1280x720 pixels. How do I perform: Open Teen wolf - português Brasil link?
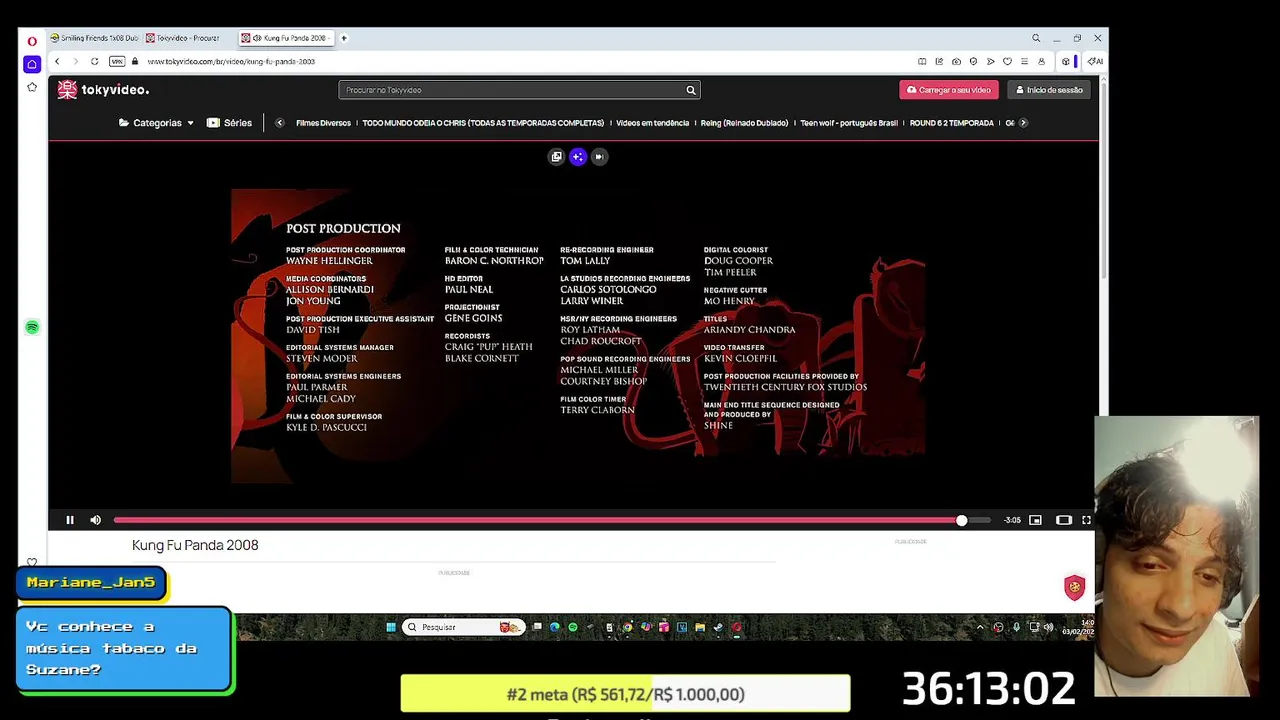(849, 123)
